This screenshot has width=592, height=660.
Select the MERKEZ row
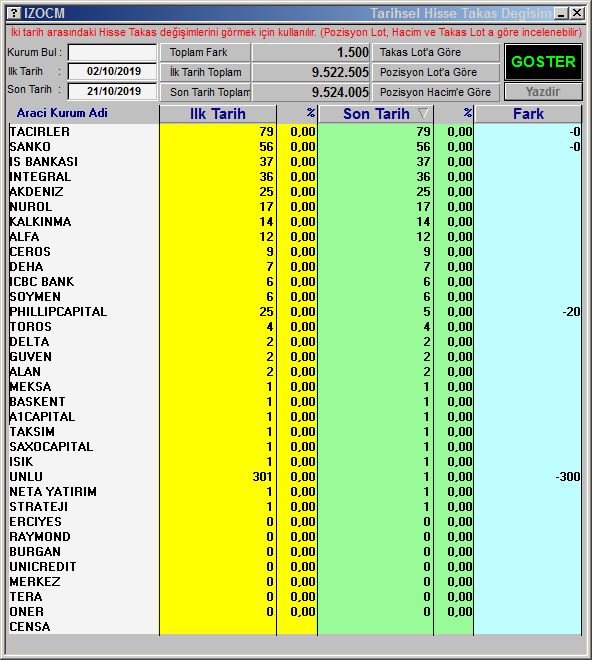295,582
